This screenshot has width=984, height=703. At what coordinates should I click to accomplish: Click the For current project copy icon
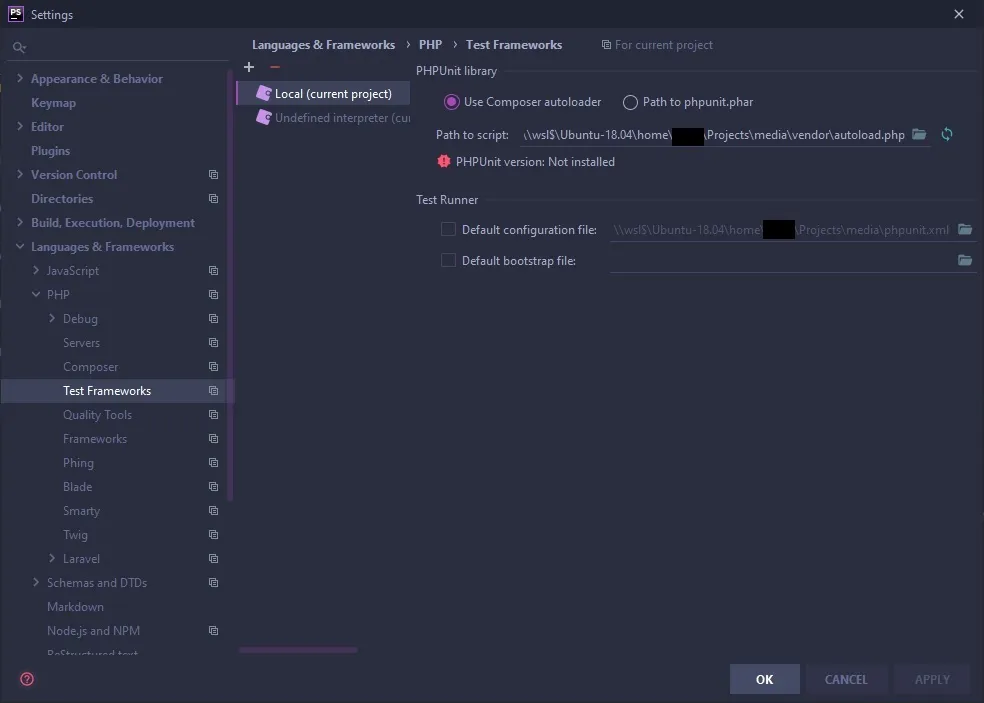606,45
